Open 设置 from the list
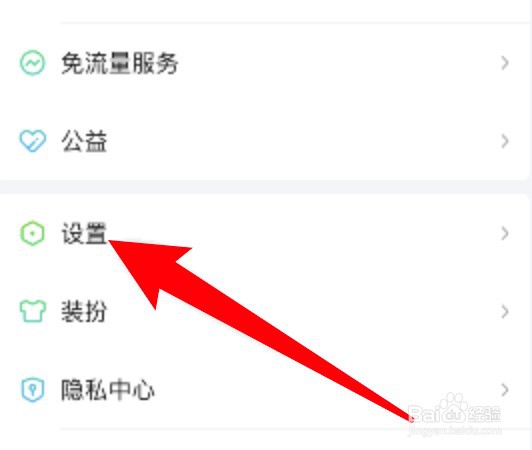Screen dimensions: 532x450 point(266,233)
